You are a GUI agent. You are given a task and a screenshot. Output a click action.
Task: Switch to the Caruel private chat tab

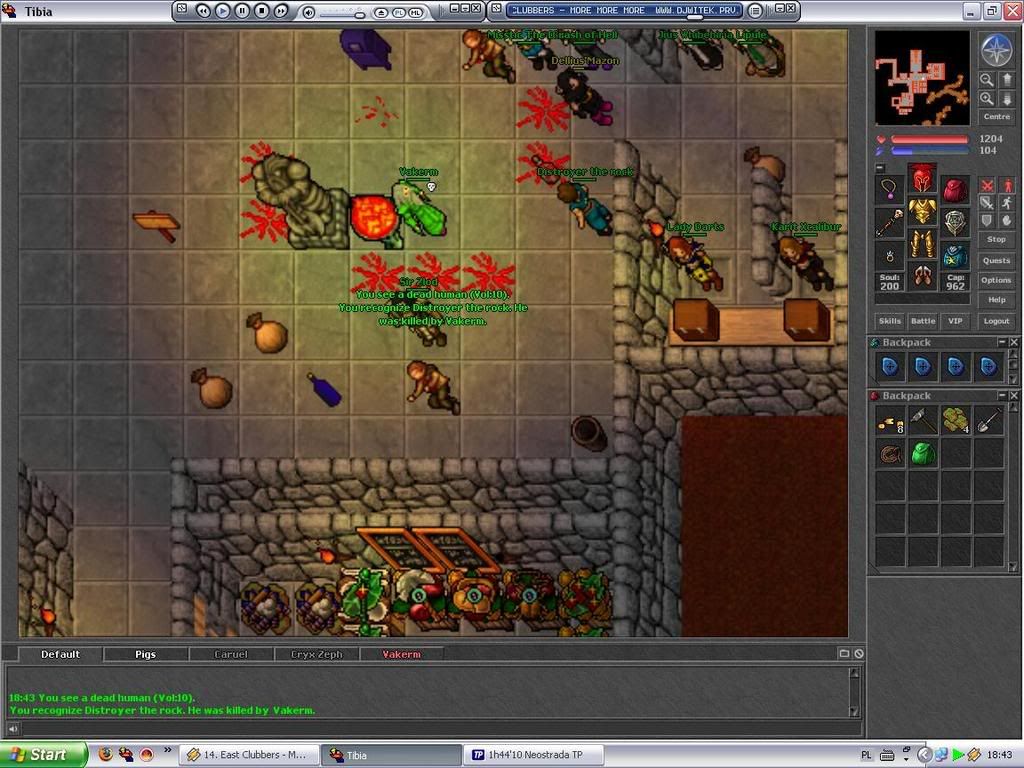(x=231, y=654)
